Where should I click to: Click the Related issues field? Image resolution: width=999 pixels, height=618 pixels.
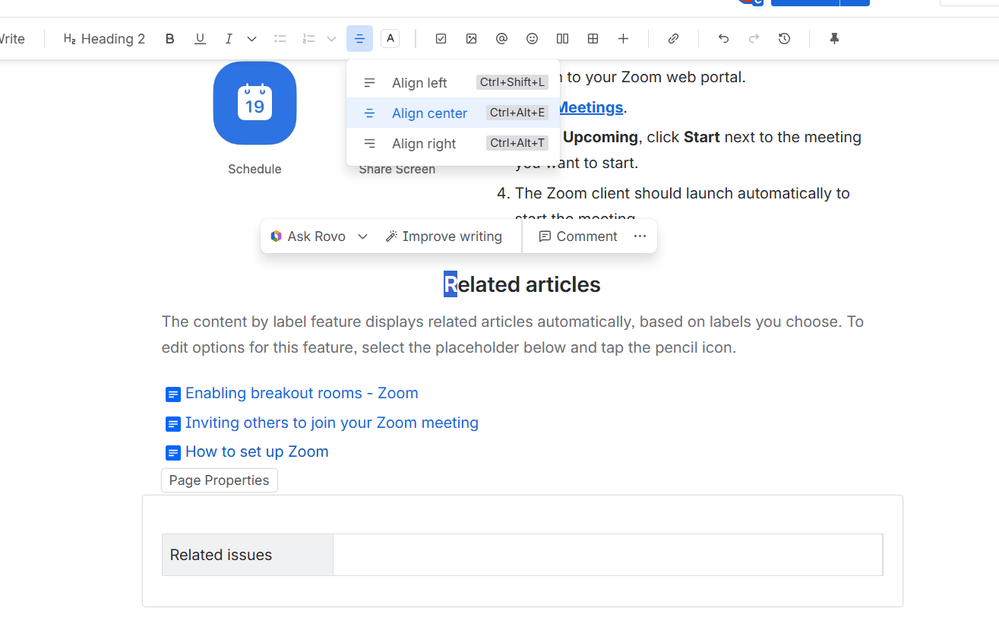pyautogui.click(x=220, y=554)
